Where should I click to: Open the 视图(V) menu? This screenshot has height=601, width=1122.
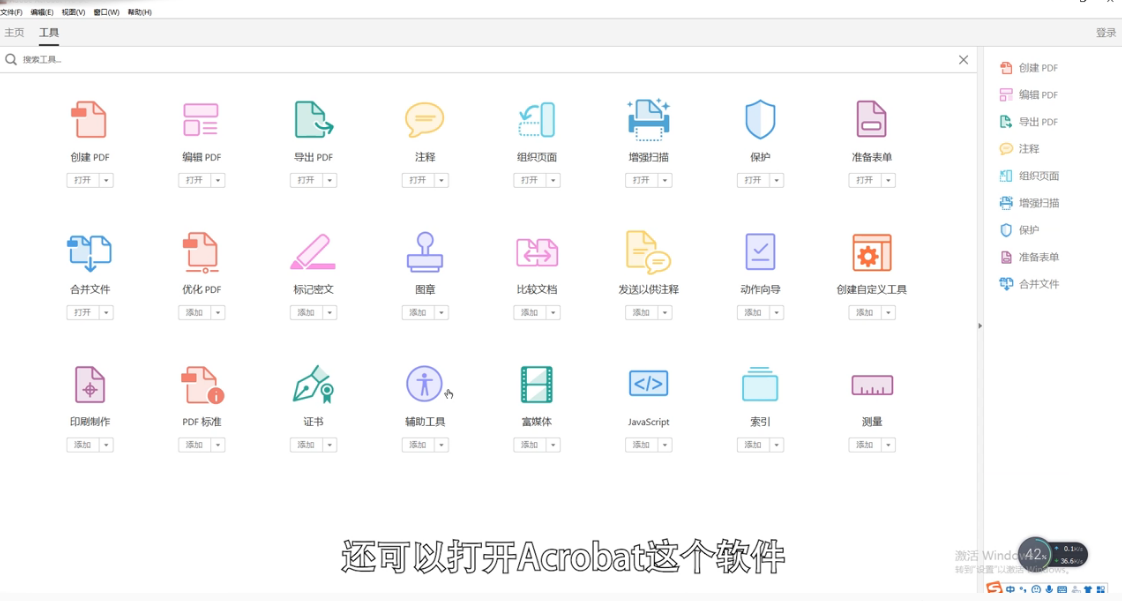pyautogui.click(x=73, y=12)
